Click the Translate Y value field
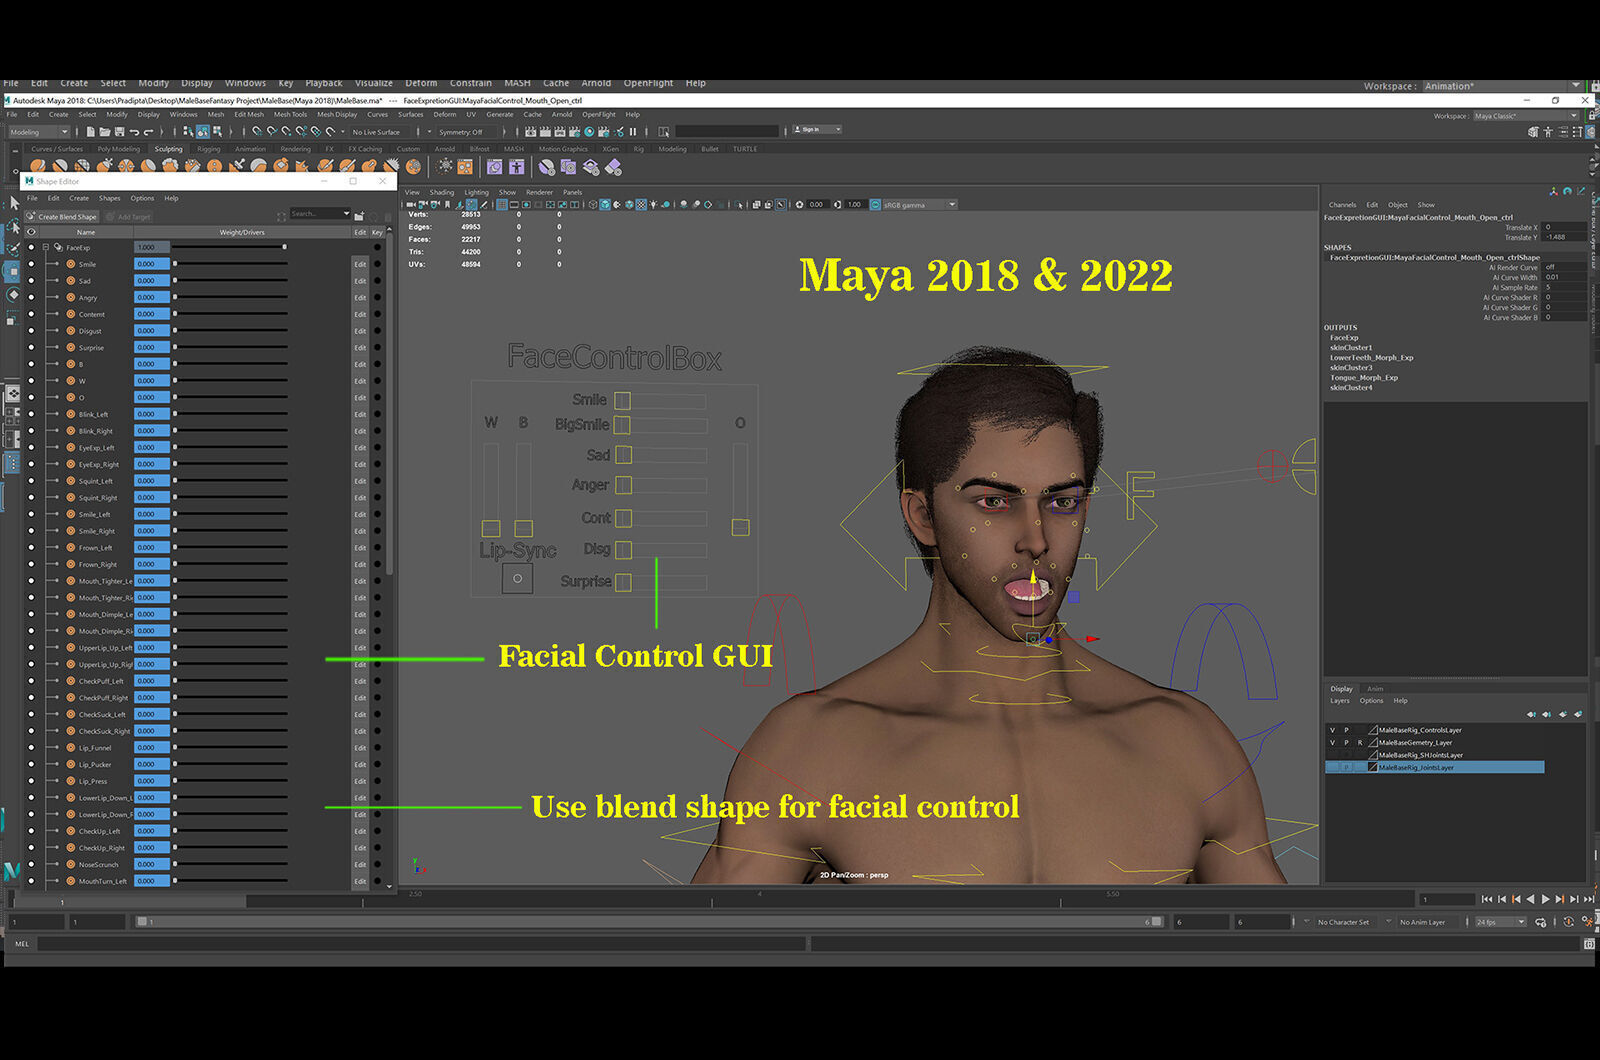The height and width of the screenshot is (1060, 1600). (x=1563, y=237)
